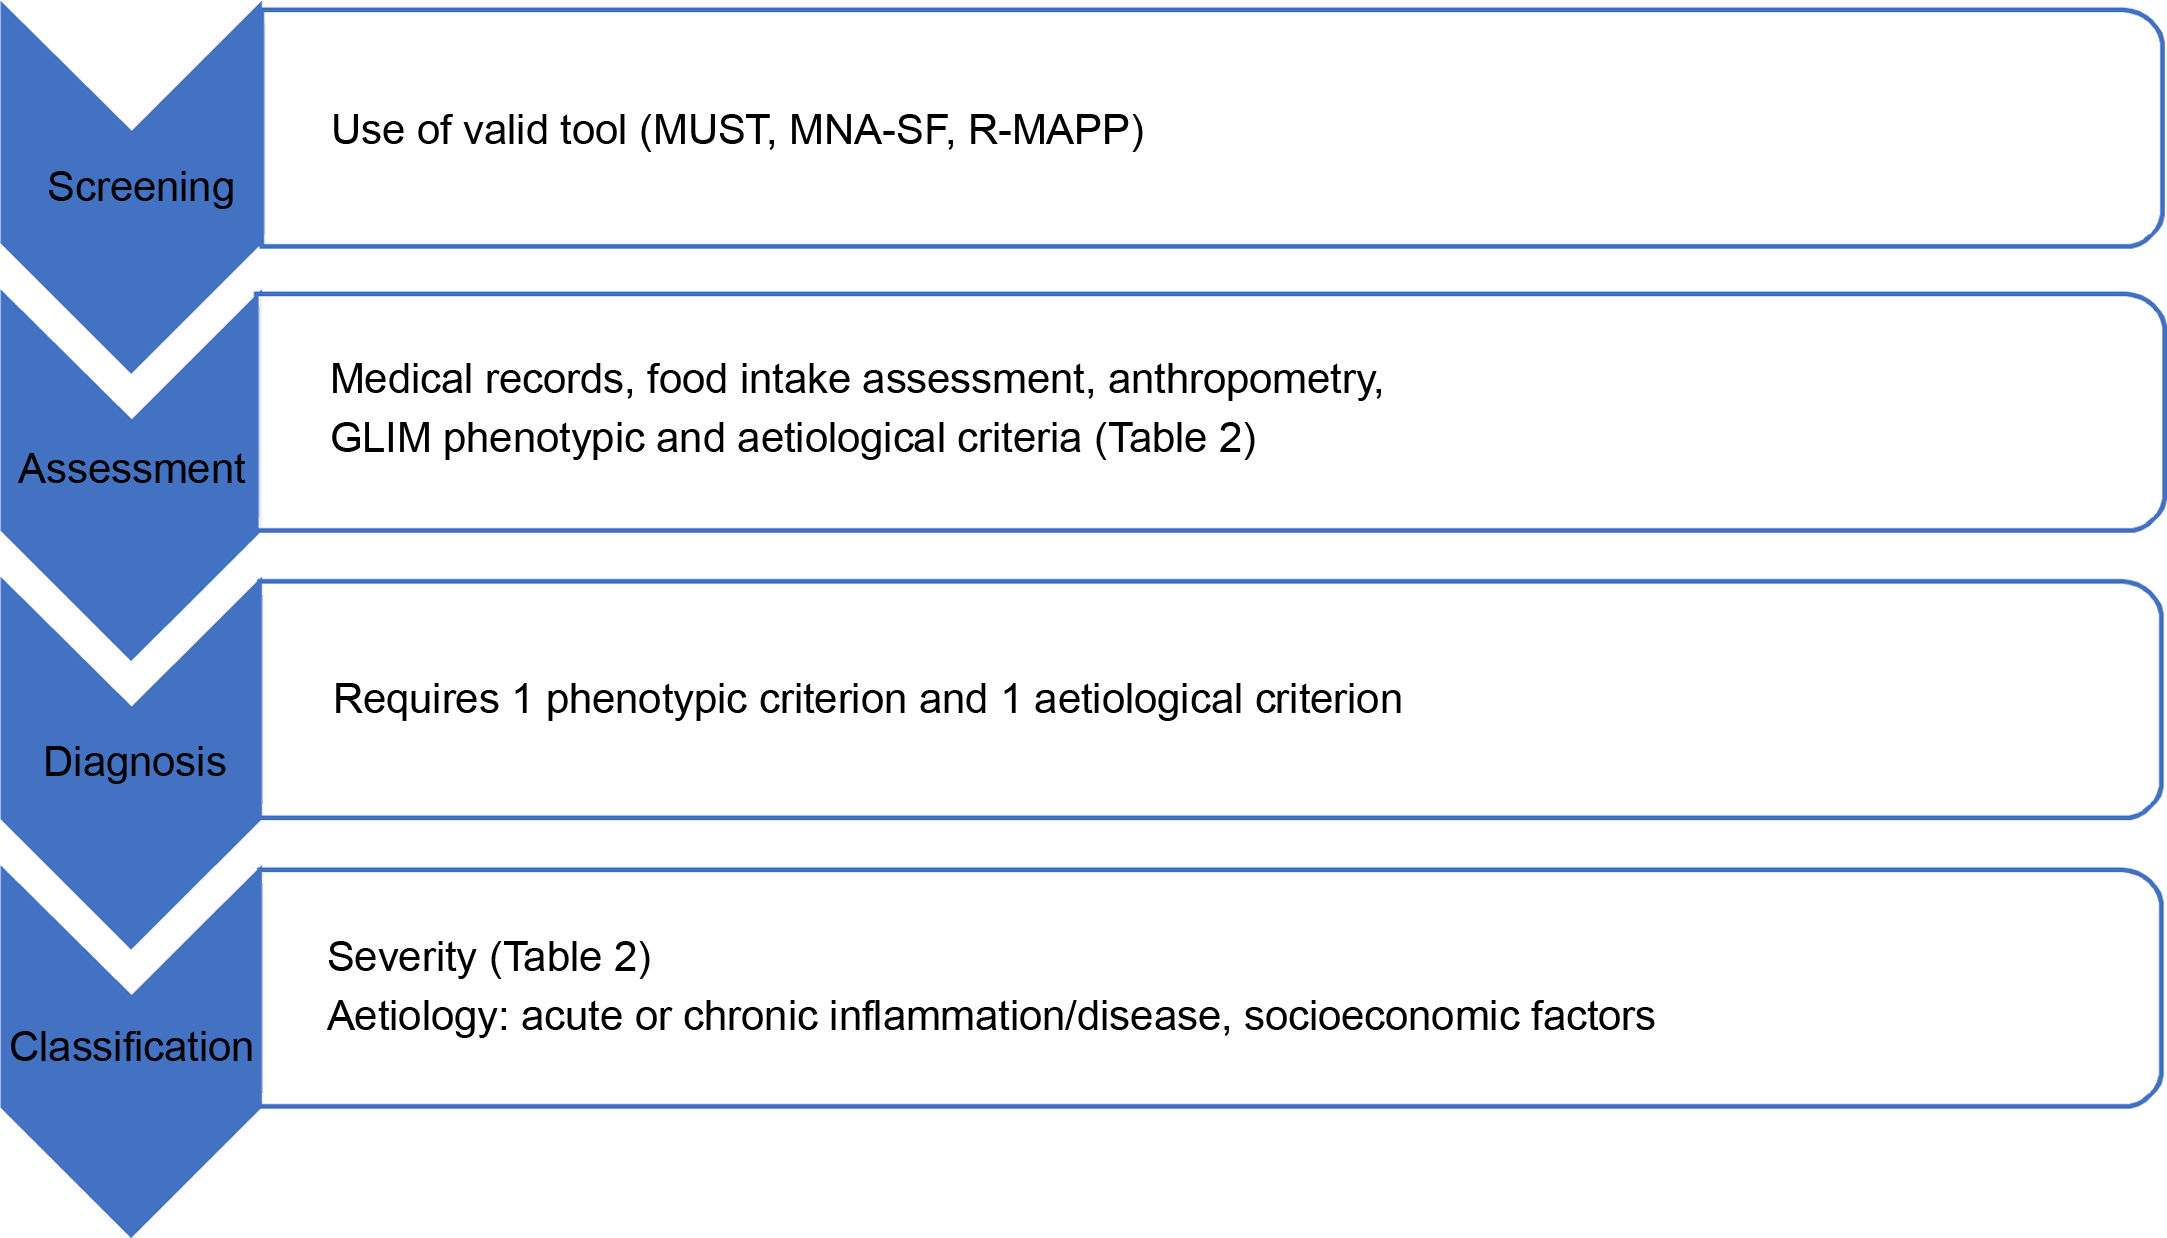Click the Diagnosis chevron step label
The height and width of the screenshot is (1238, 2167).
click(x=135, y=762)
